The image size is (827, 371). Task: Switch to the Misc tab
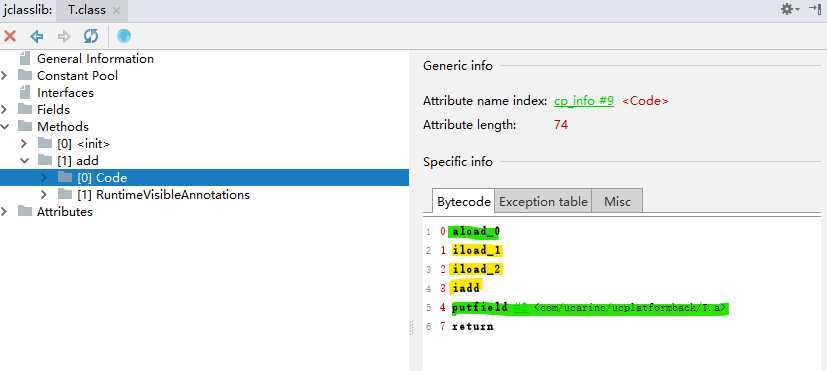pos(617,202)
